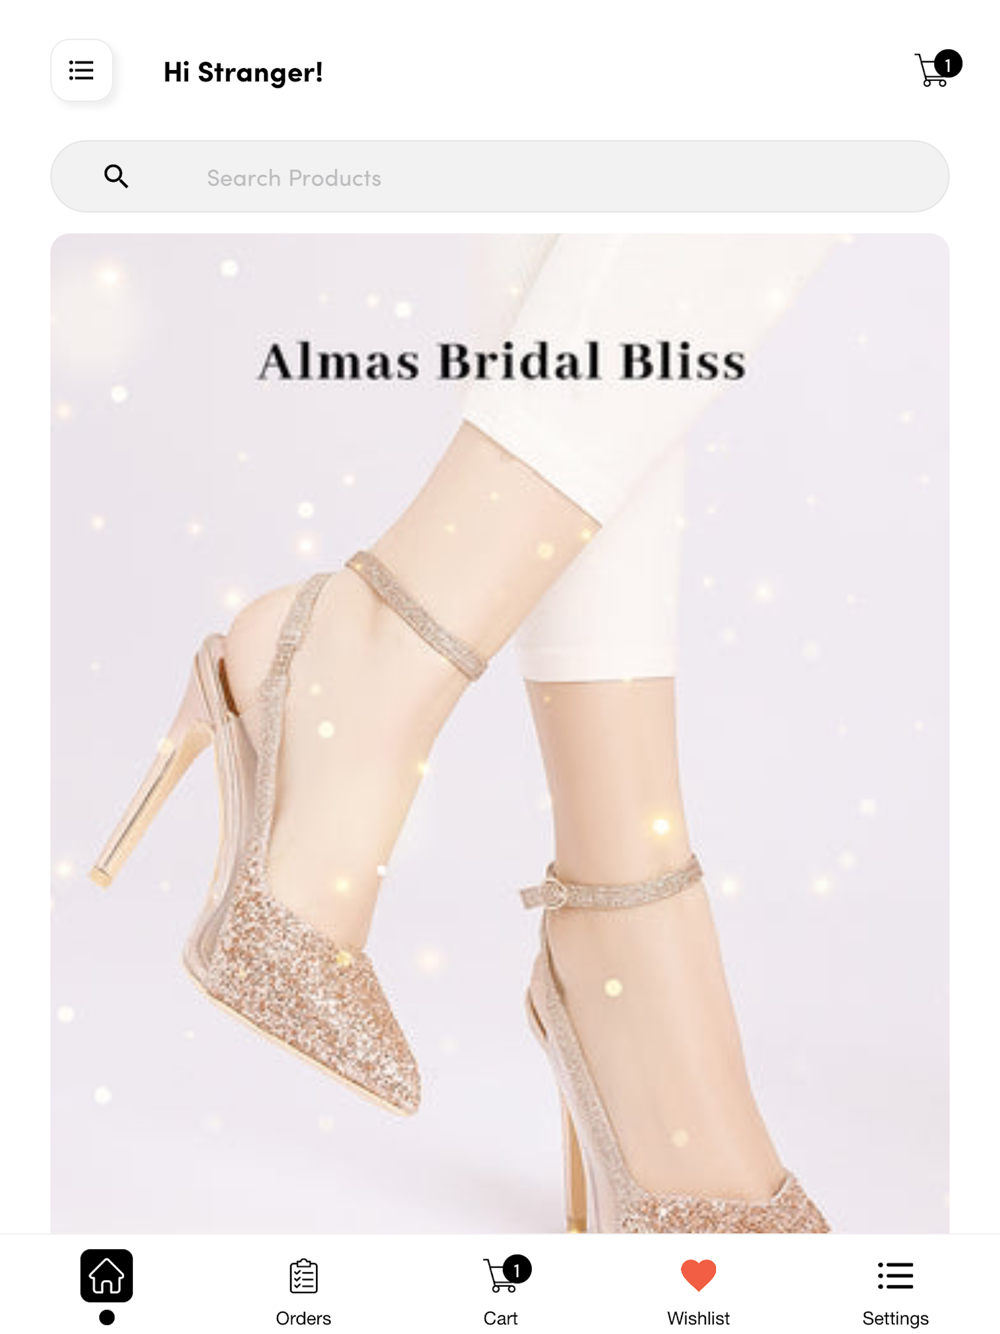Switch to the Orders tab label
1000x1334 pixels.
pos(303,1318)
